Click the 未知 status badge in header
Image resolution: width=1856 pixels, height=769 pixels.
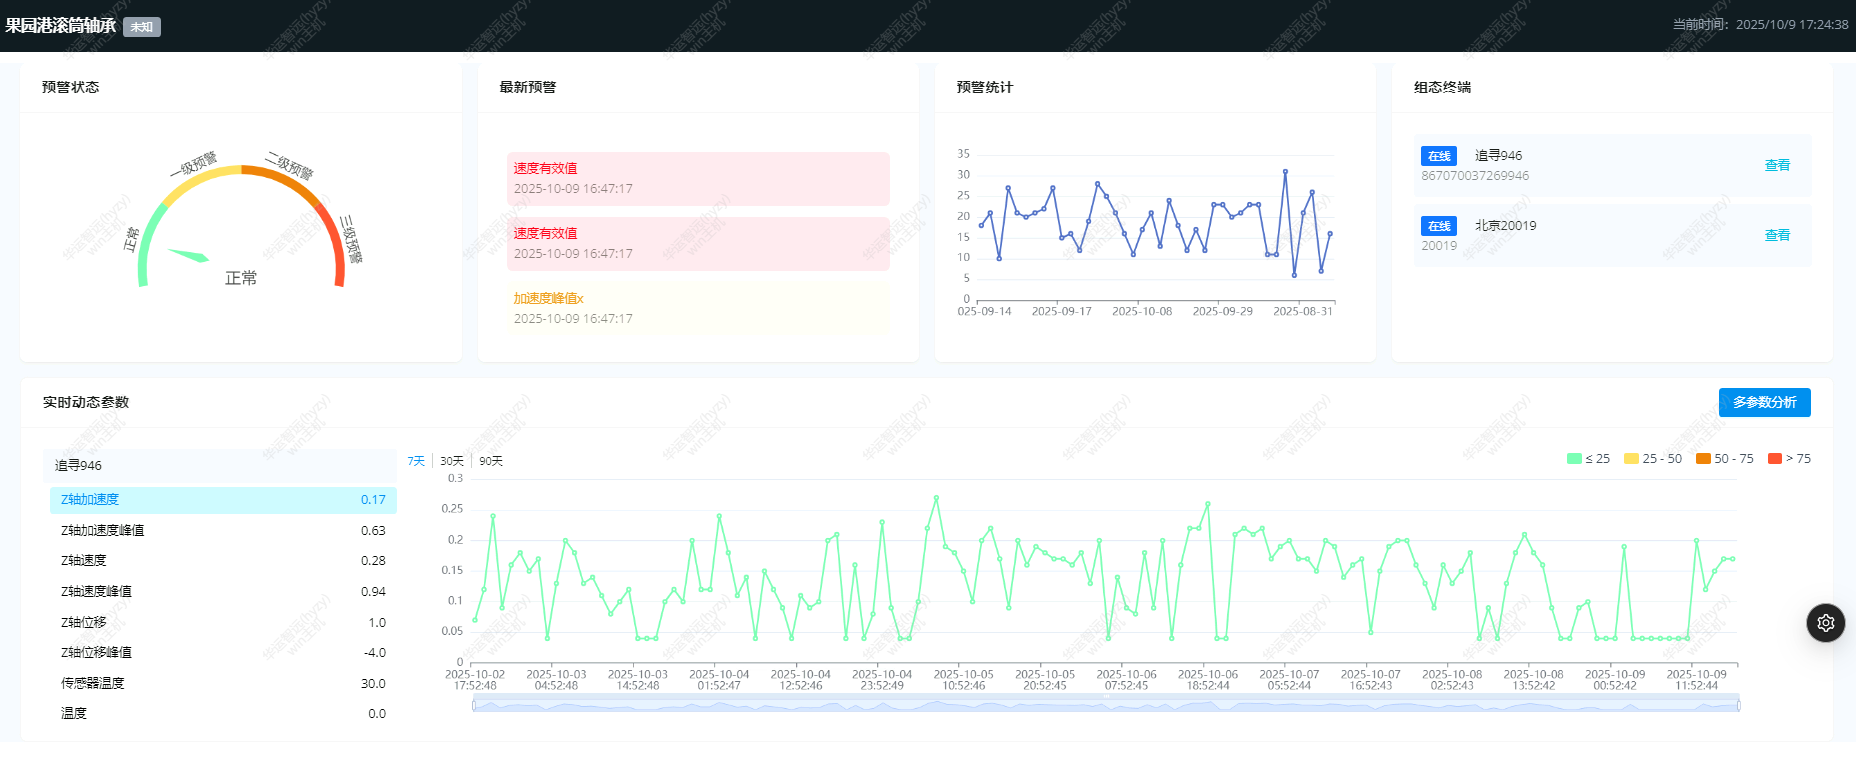click(x=141, y=27)
